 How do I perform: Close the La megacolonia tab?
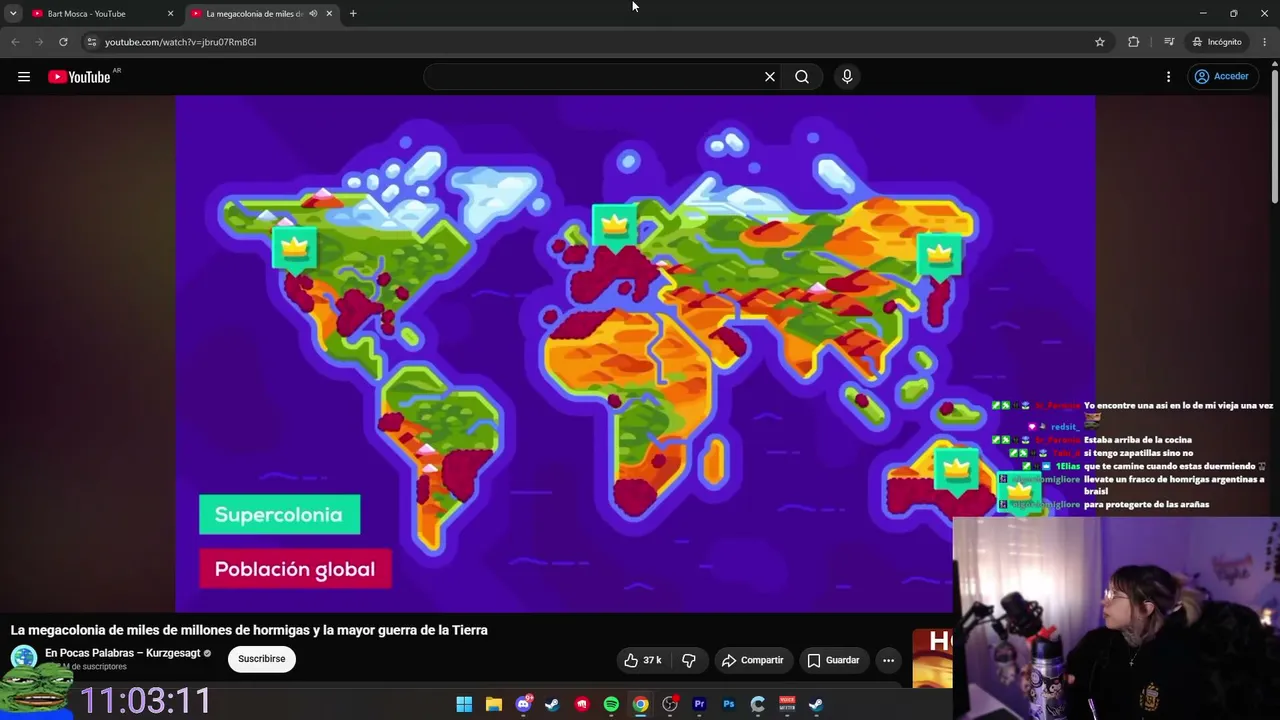point(329,14)
